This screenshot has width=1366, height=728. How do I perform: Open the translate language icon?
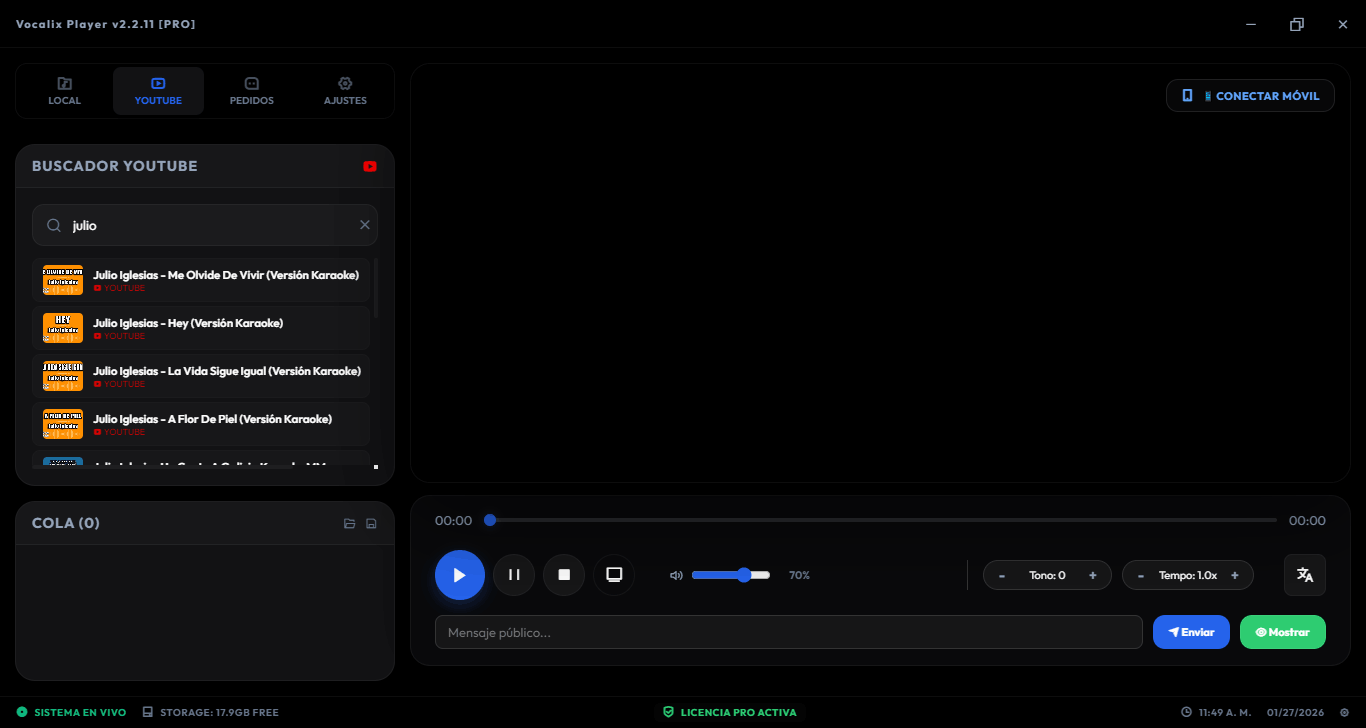point(1304,575)
